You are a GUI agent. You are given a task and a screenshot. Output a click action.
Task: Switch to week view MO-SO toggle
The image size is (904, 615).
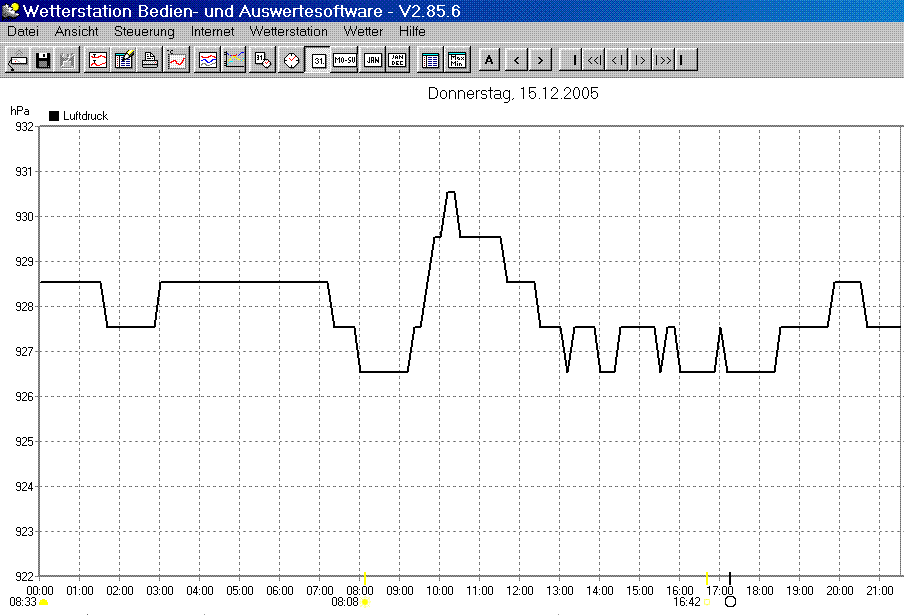point(345,60)
